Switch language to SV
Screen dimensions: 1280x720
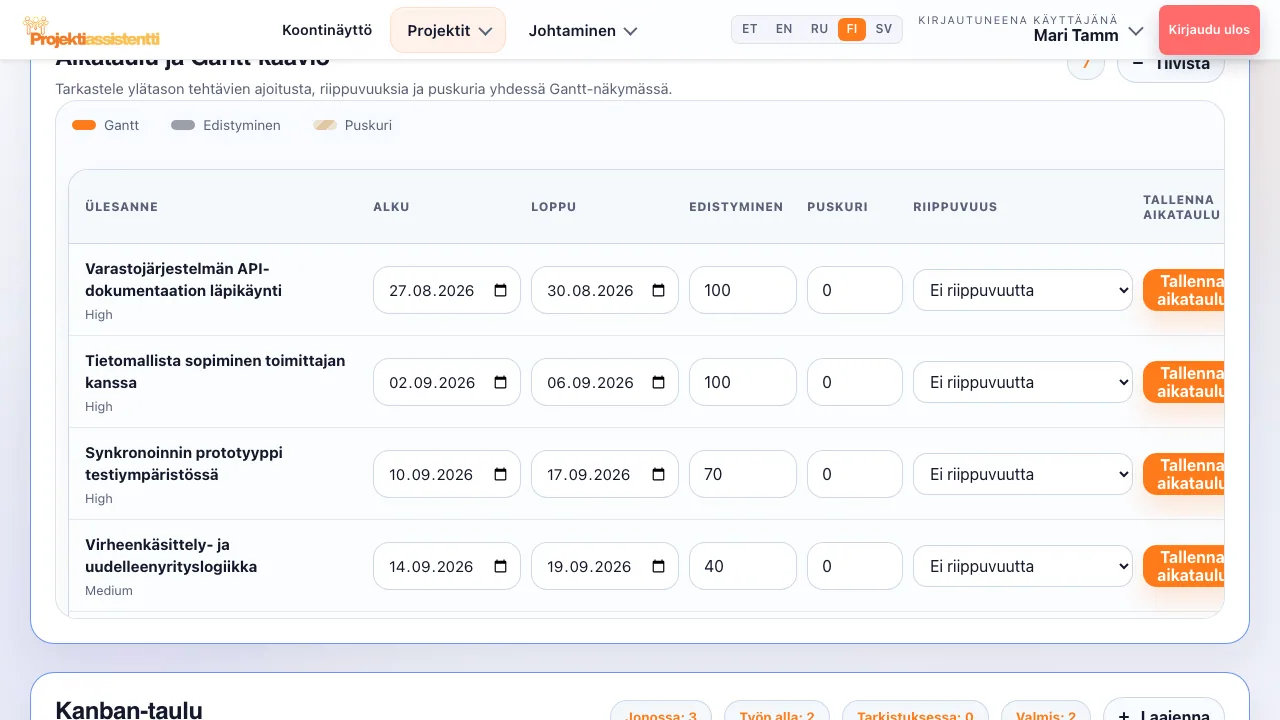(x=884, y=29)
